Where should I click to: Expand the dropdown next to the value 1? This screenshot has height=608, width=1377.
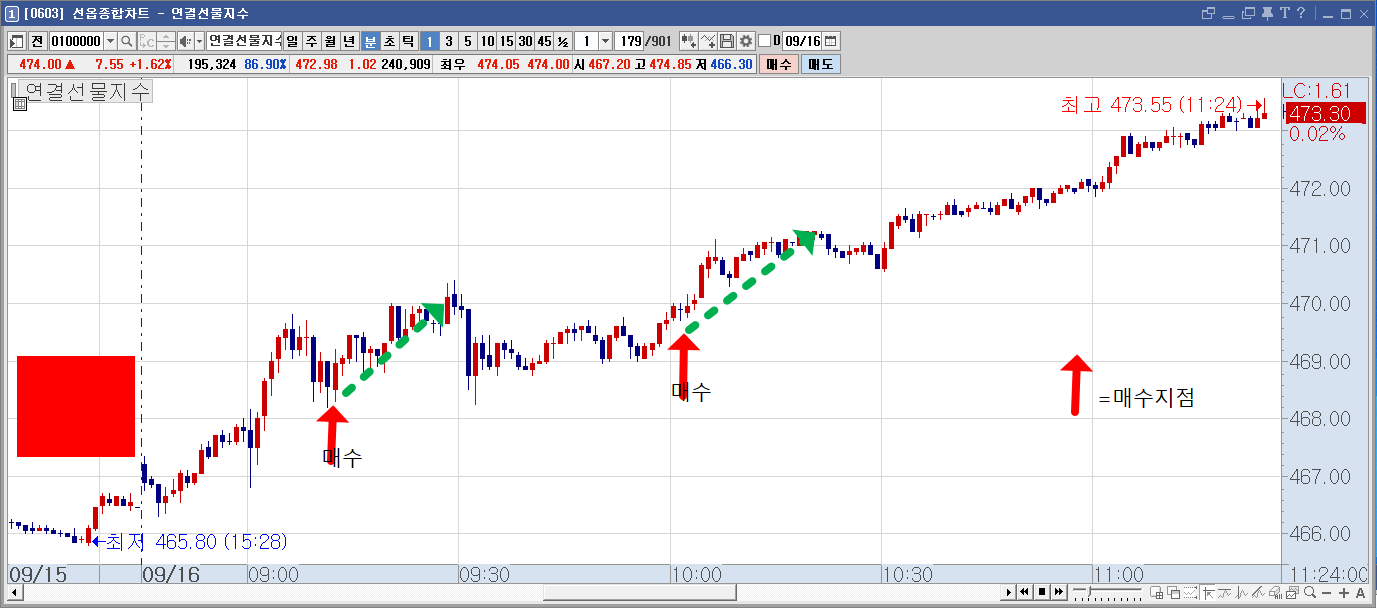(x=605, y=41)
